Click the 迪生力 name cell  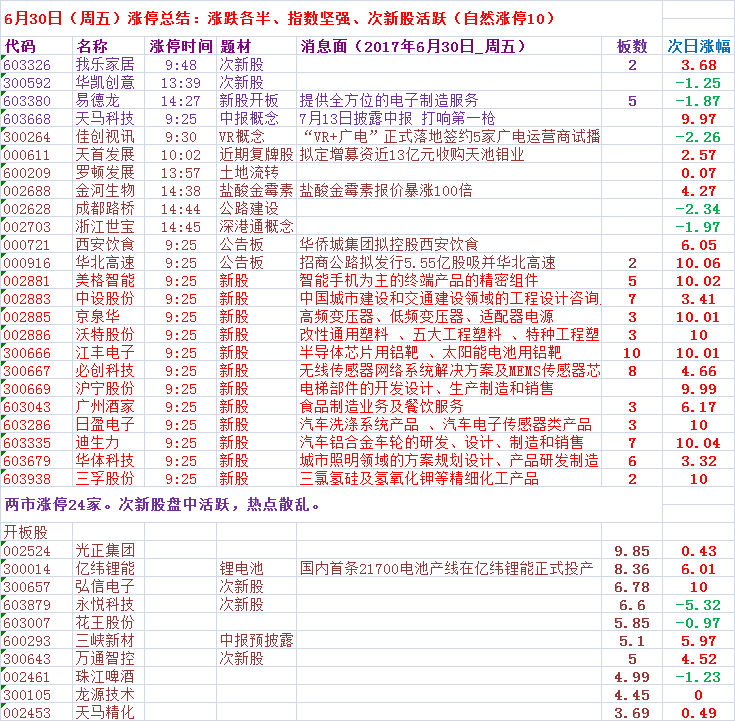tap(108, 443)
